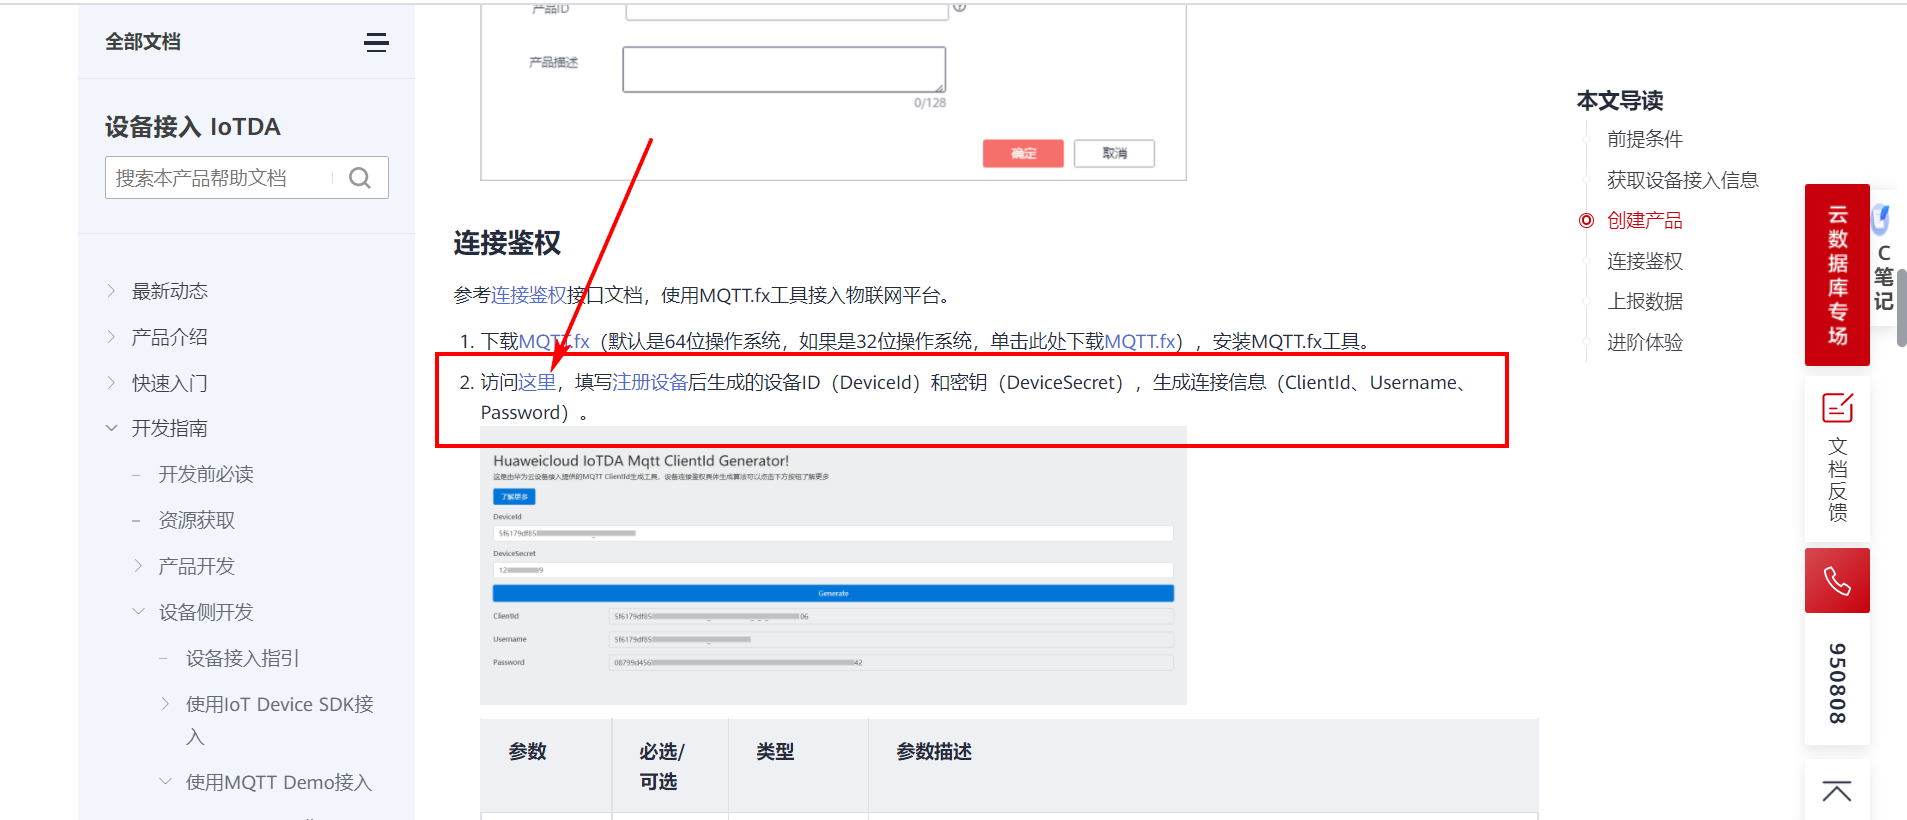
Task: Click the 本文导读 heading
Action: [1620, 100]
